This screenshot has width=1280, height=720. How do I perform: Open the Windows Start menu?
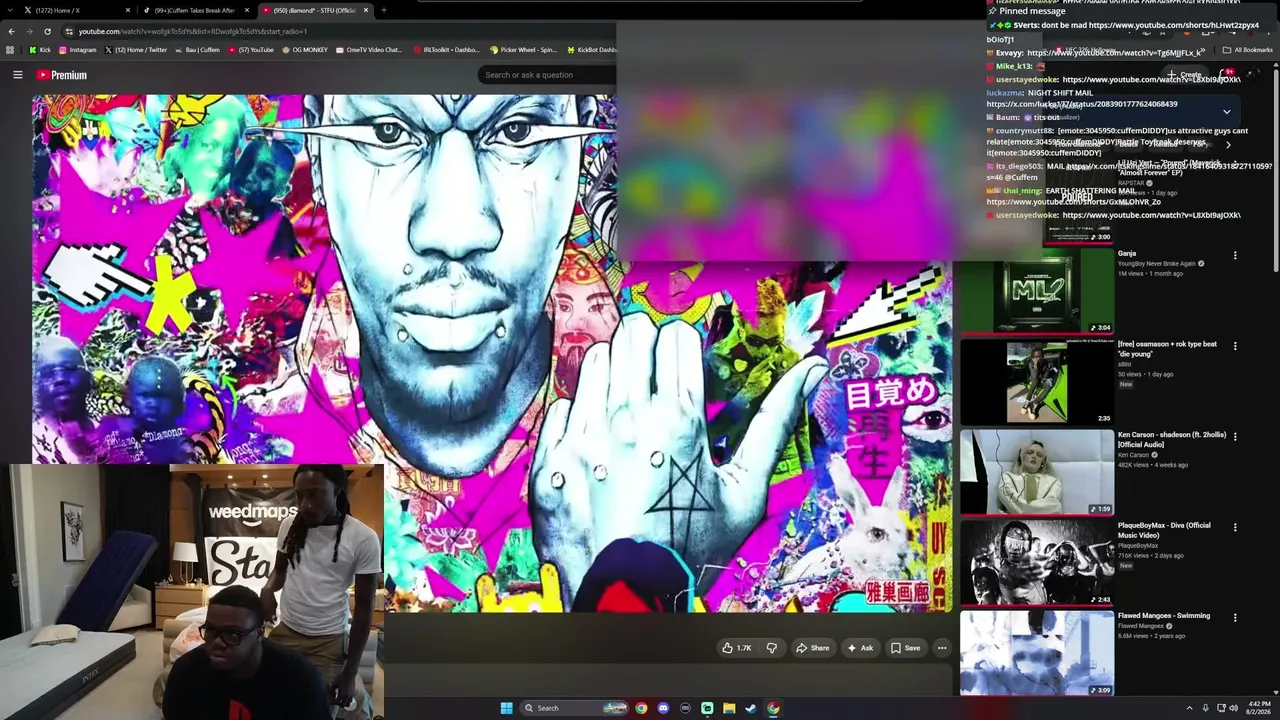point(506,708)
